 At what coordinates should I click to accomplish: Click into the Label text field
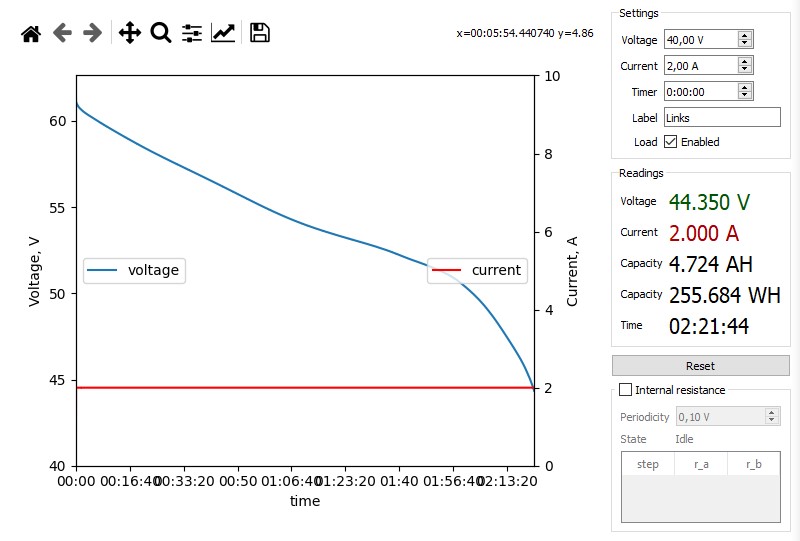click(x=721, y=118)
